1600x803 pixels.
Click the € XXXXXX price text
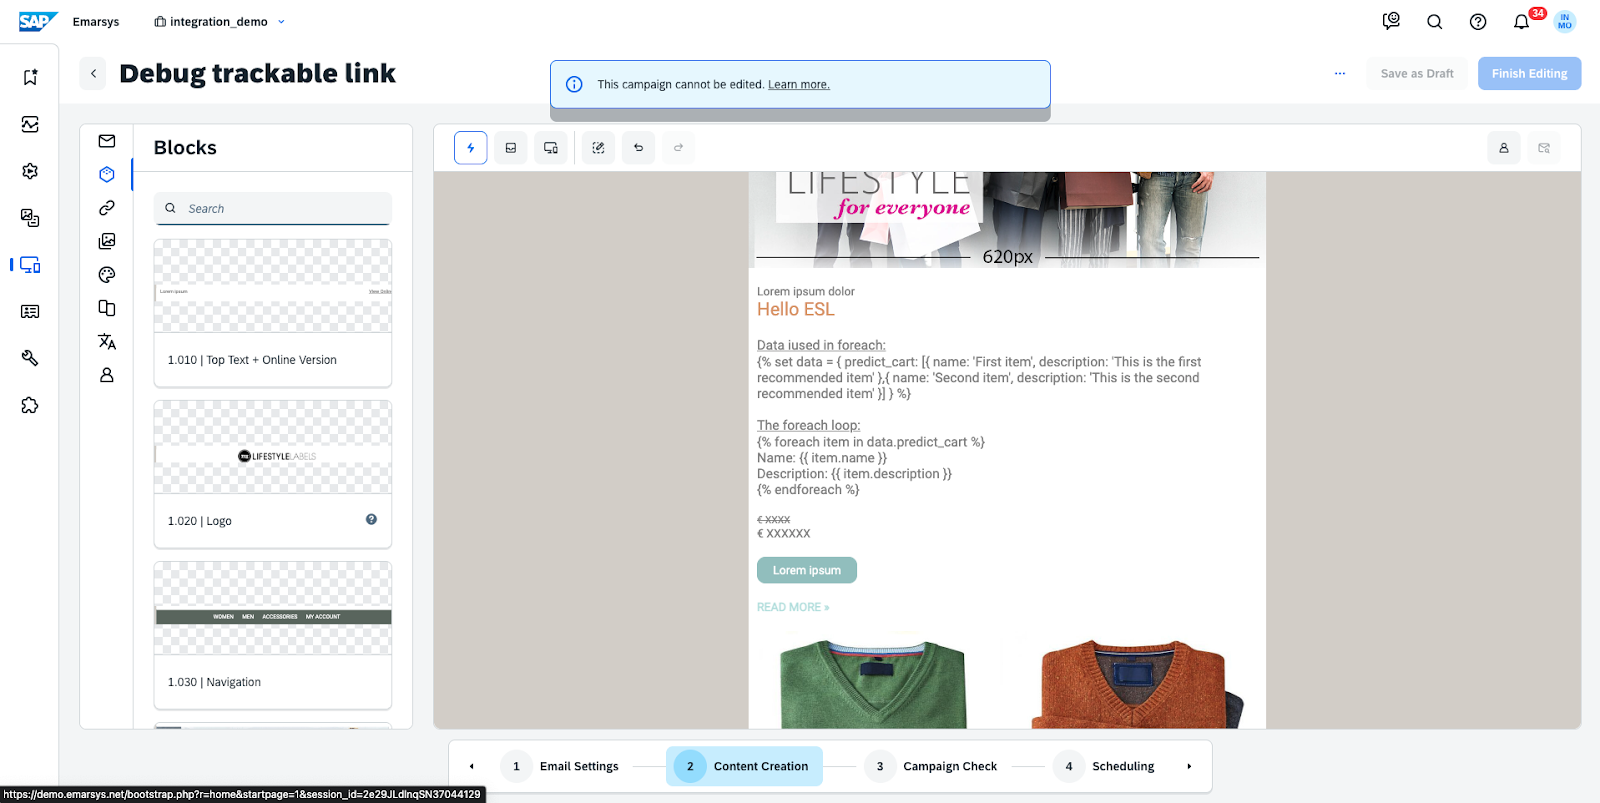click(x=784, y=533)
